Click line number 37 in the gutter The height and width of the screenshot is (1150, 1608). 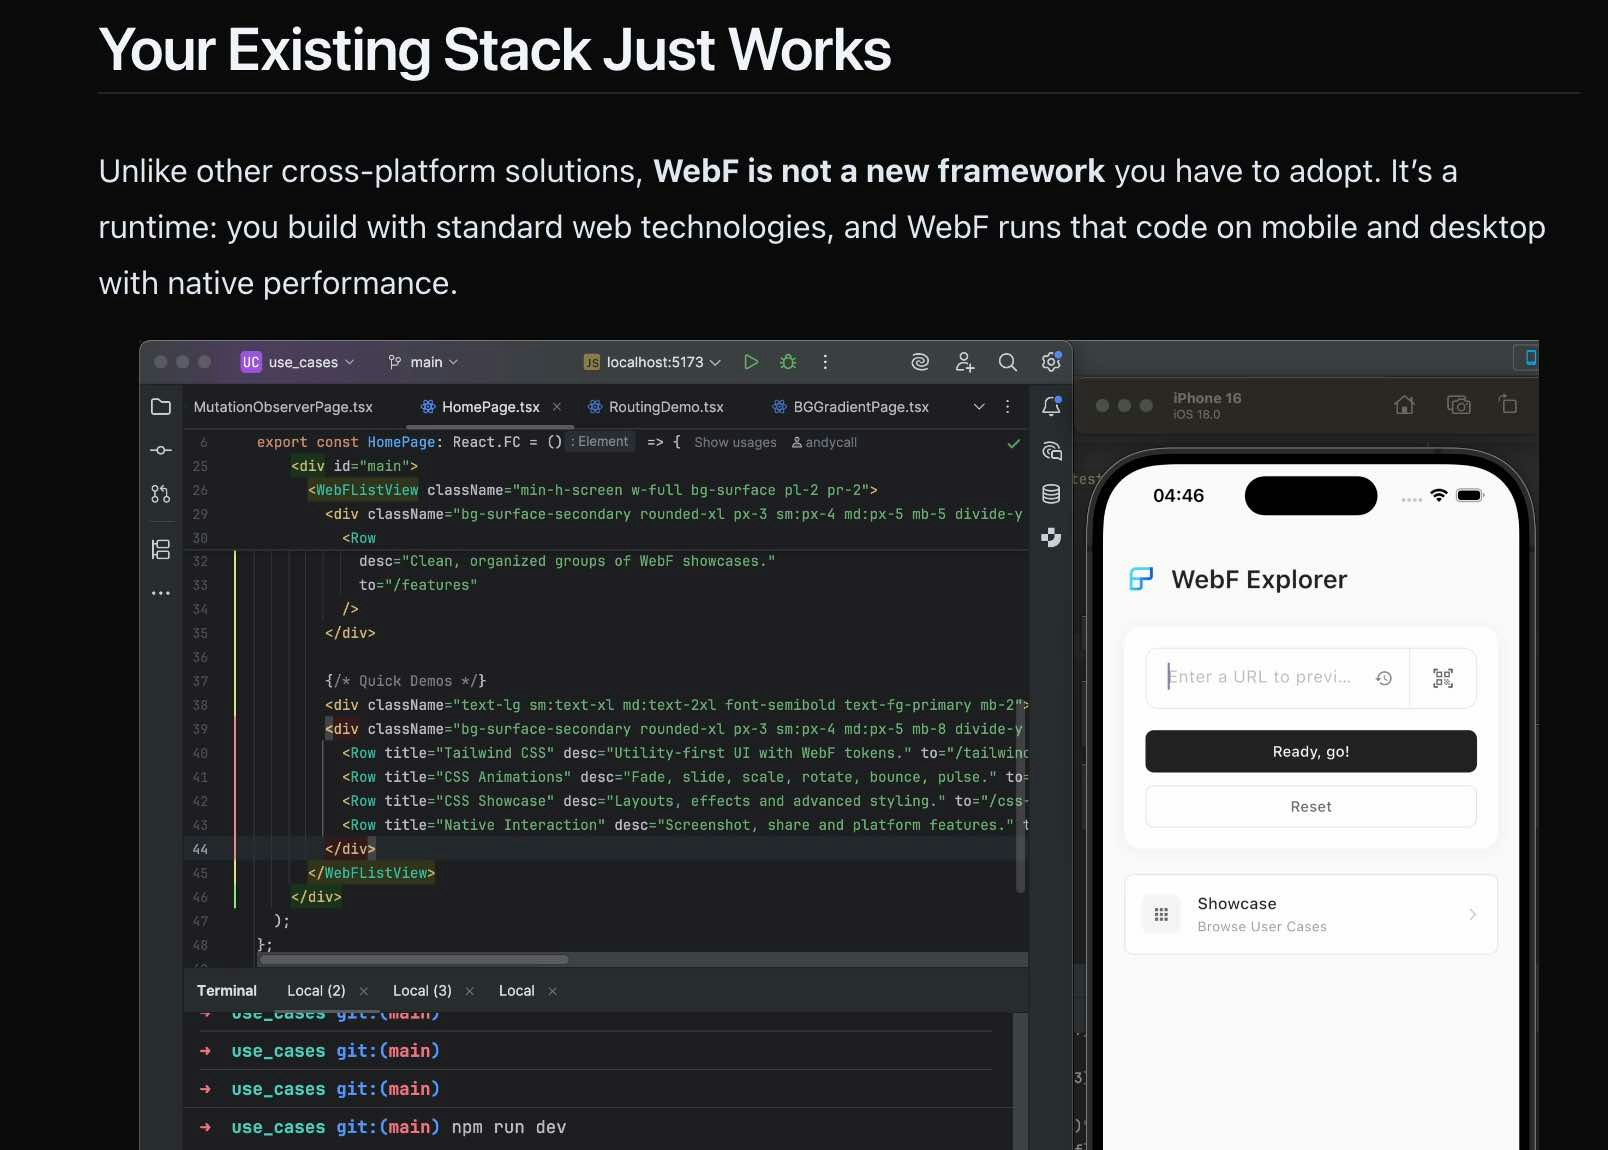point(200,681)
